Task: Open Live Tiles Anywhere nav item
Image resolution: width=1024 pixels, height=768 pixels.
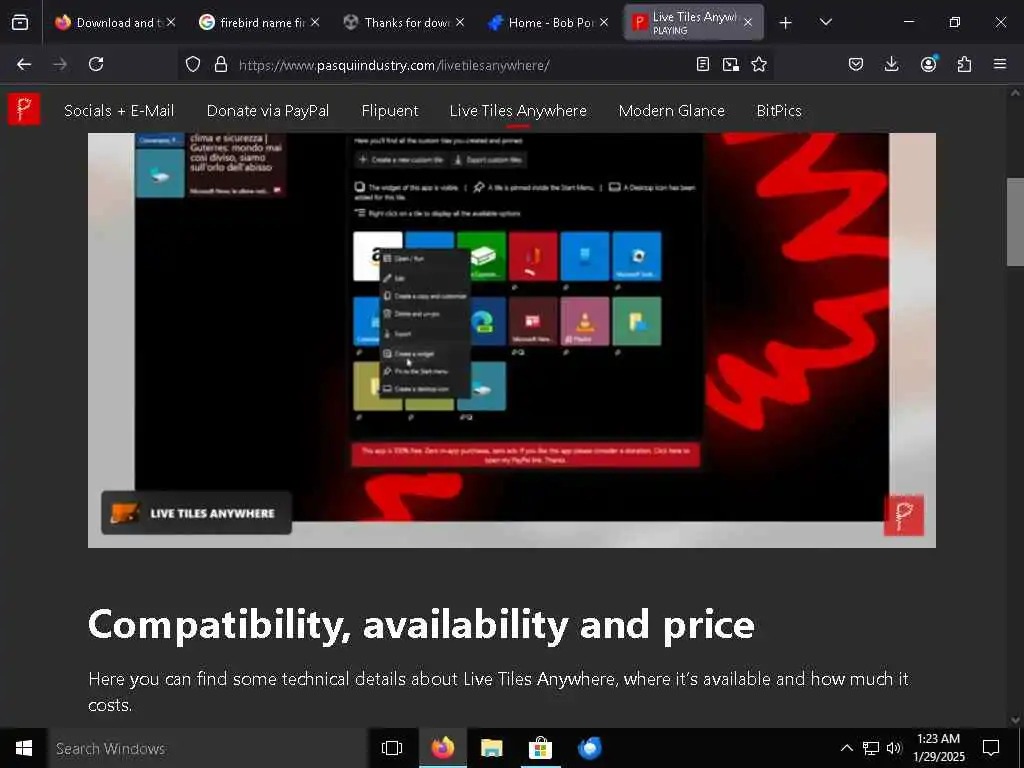Action: pos(518,111)
